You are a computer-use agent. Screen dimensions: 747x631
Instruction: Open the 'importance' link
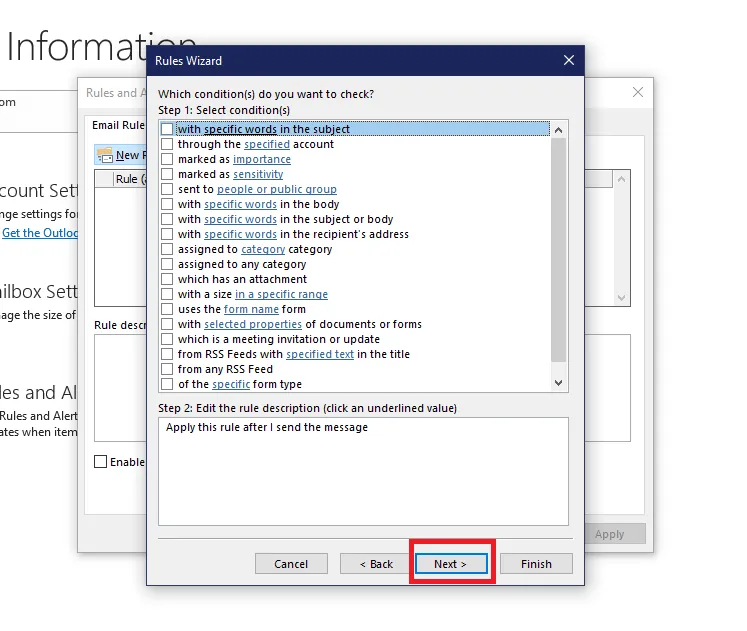(x=262, y=159)
